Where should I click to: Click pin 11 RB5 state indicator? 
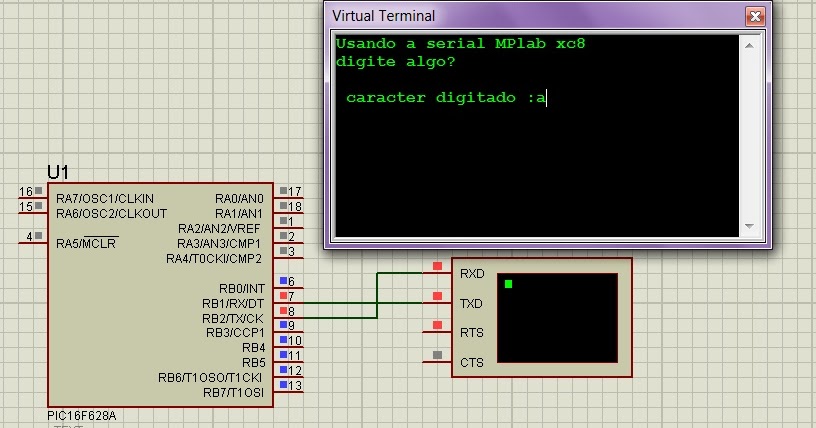(284, 355)
